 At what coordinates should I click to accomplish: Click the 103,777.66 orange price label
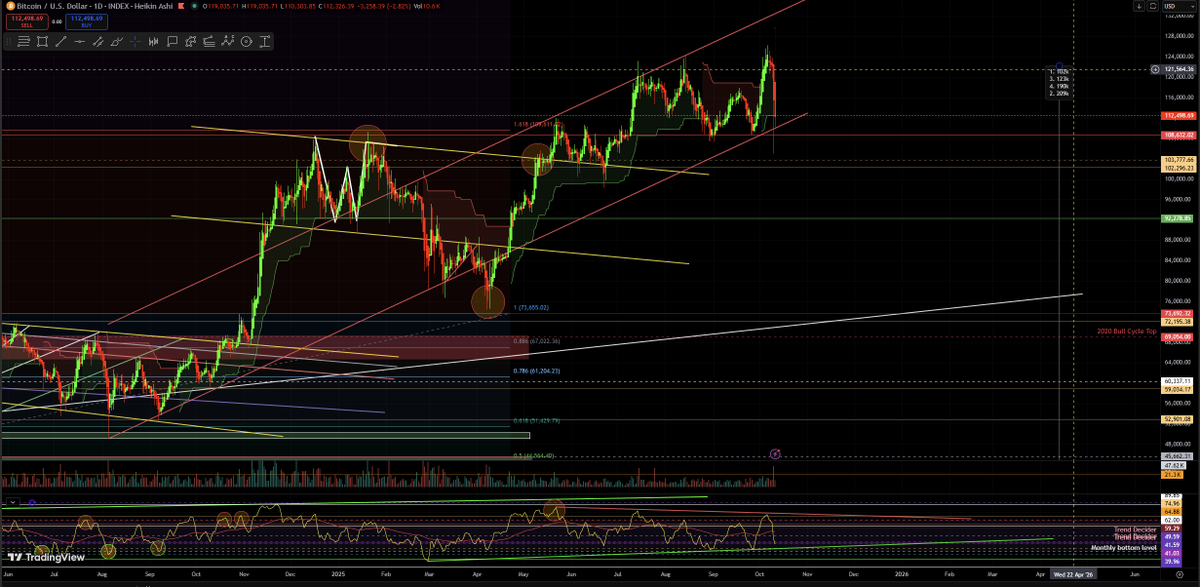[1178, 160]
